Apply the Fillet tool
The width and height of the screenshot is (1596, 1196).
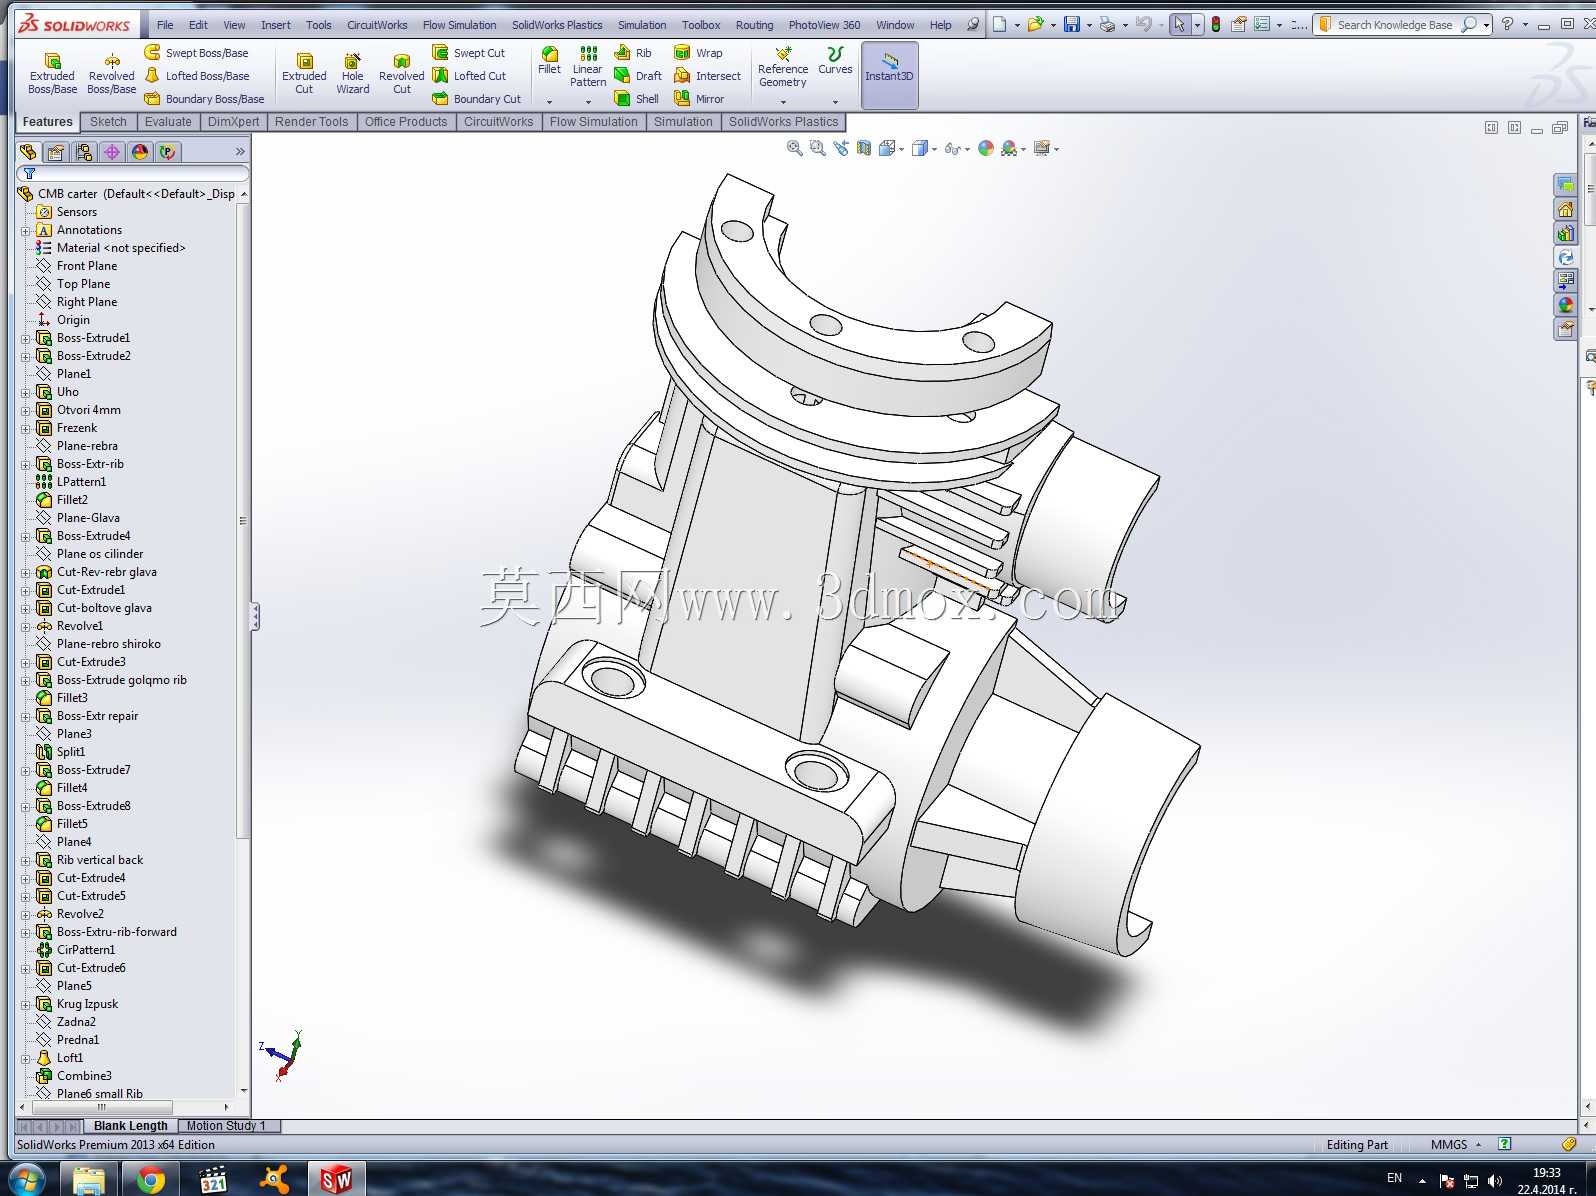coord(549,60)
